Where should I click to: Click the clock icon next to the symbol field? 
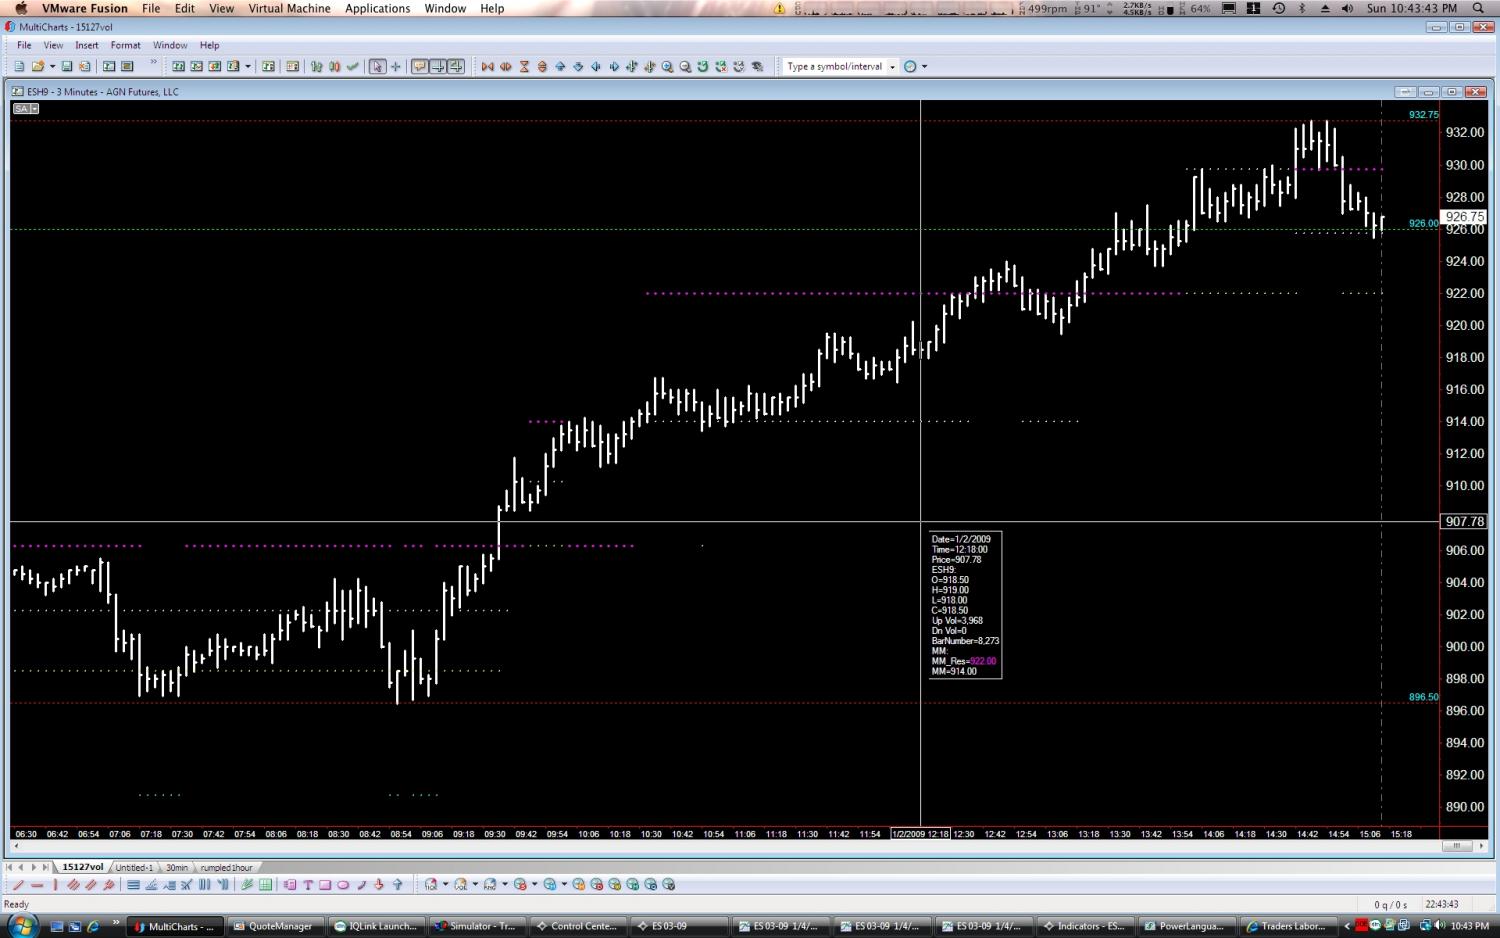coord(910,66)
